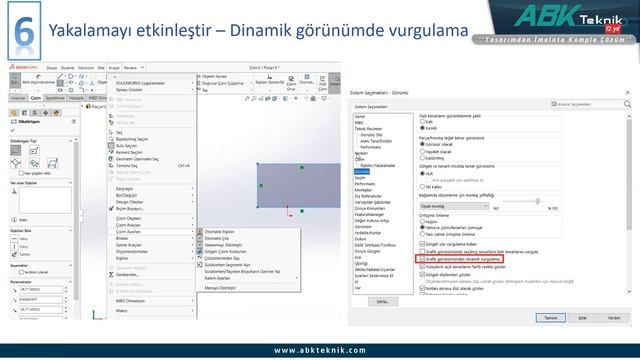Click Zoom to Fit view icon
This screenshot has height=360, width=640.
coord(247,98)
